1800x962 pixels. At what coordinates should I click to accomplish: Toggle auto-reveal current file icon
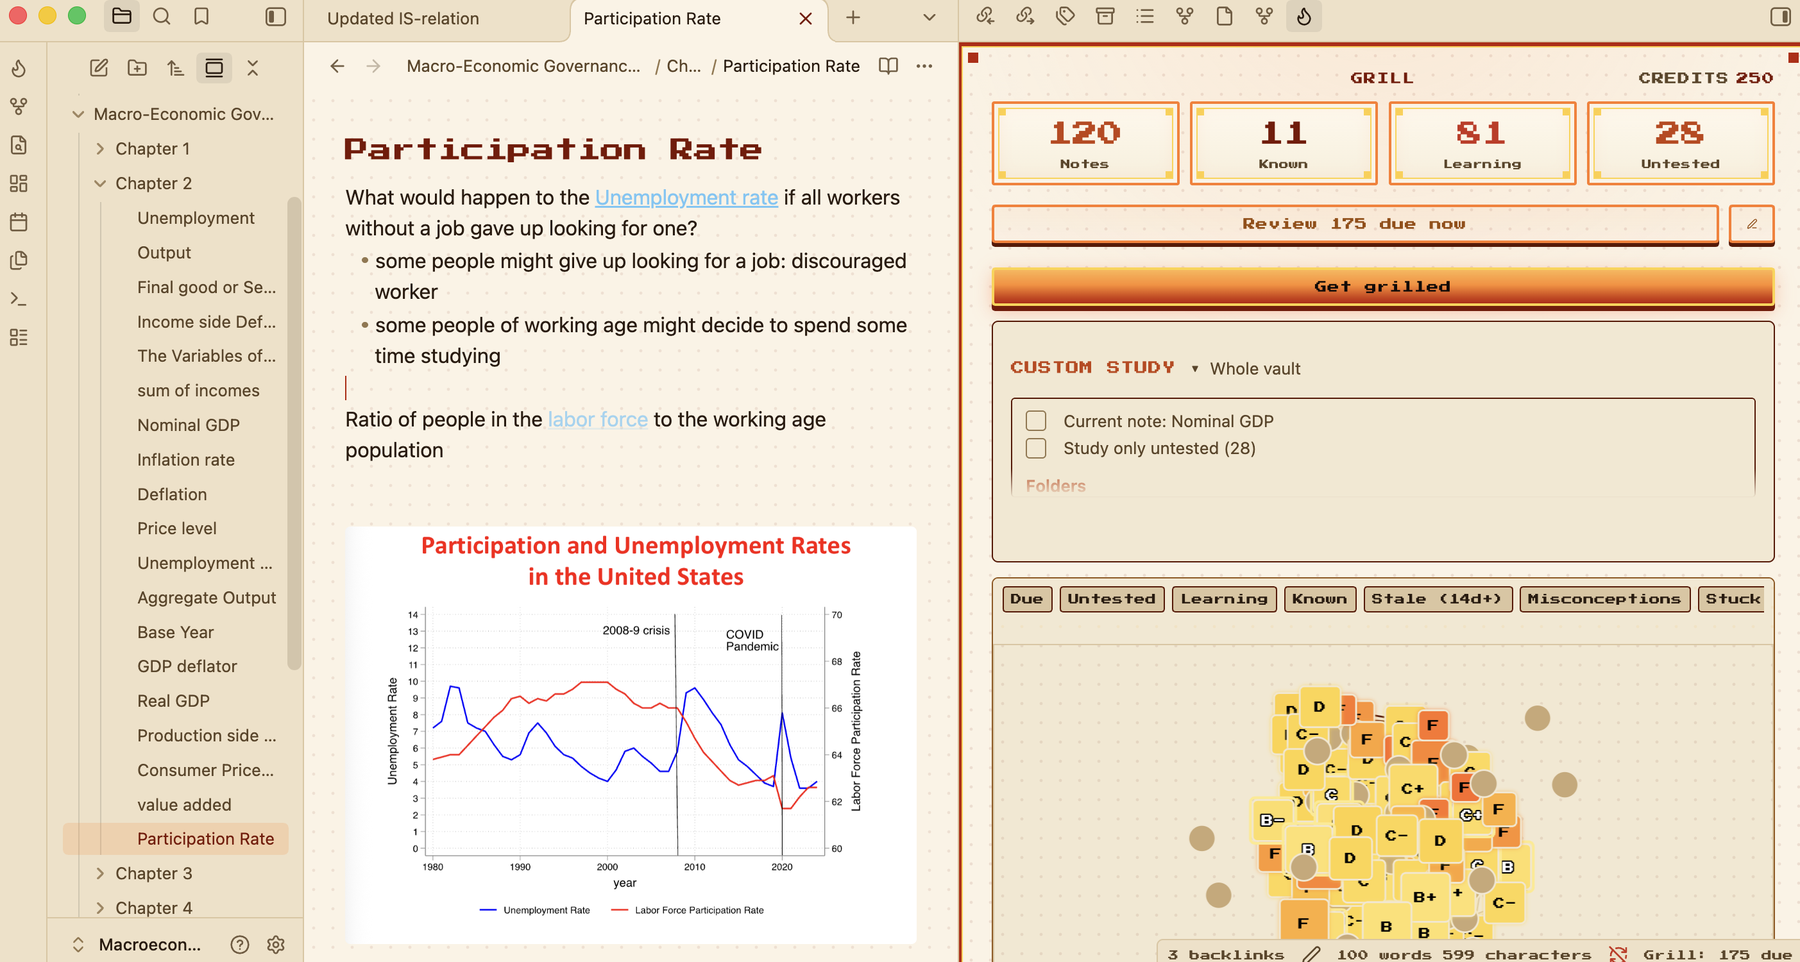pyautogui.click(x=214, y=68)
